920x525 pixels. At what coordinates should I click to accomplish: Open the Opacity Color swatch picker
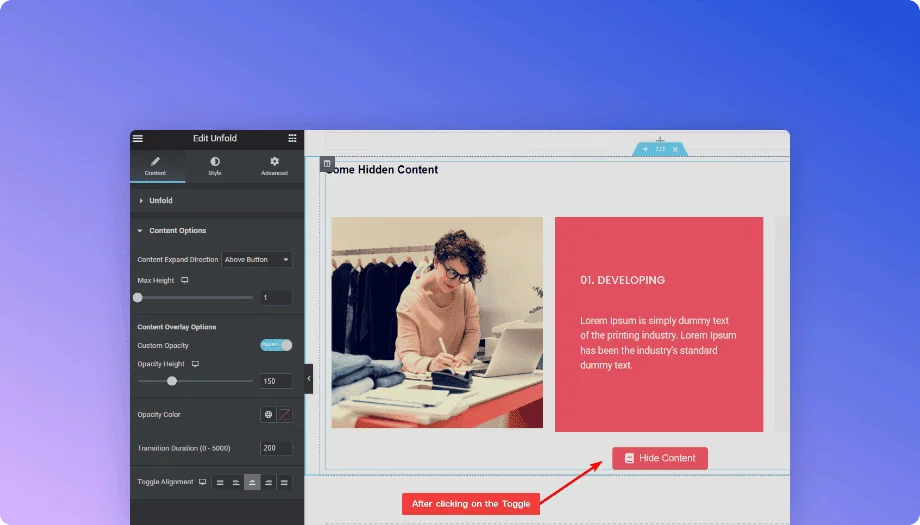click(285, 415)
